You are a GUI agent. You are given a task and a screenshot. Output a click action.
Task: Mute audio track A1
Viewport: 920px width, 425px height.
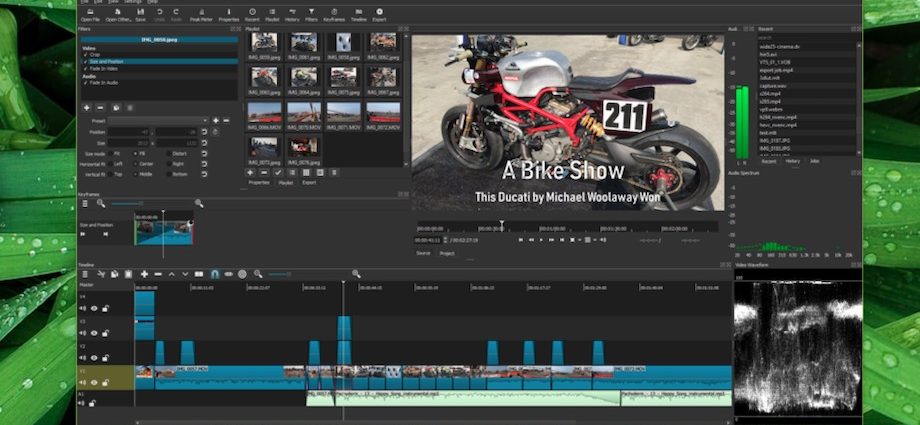coord(83,403)
